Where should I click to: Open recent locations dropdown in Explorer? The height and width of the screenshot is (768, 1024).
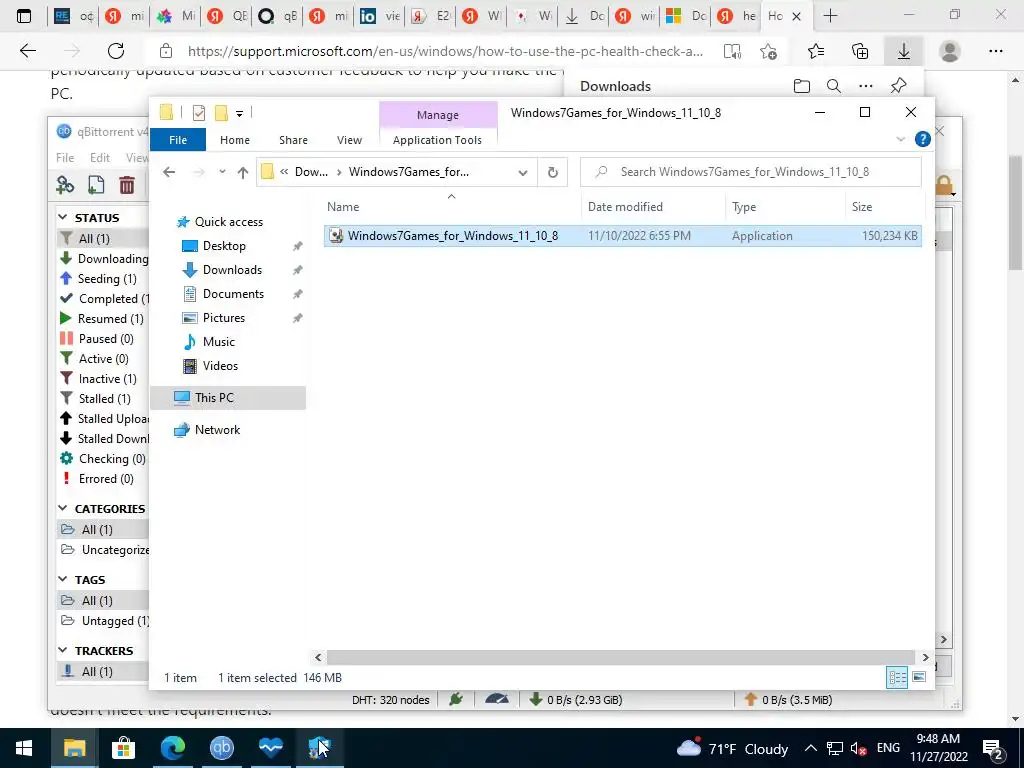pyautogui.click(x=222, y=172)
